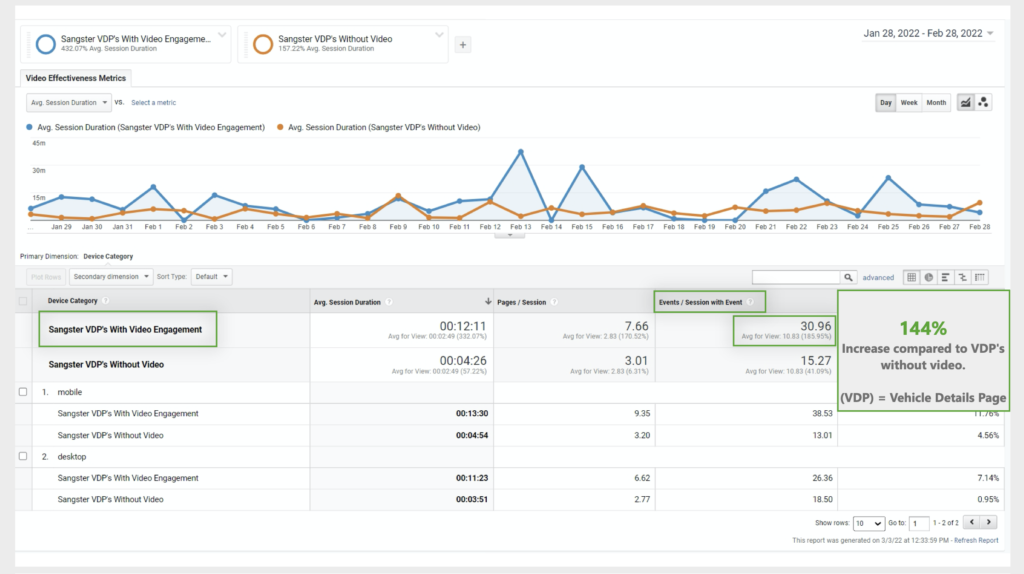This screenshot has width=1024, height=574.
Task: Click advanced filter link
Action: (x=878, y=278)
